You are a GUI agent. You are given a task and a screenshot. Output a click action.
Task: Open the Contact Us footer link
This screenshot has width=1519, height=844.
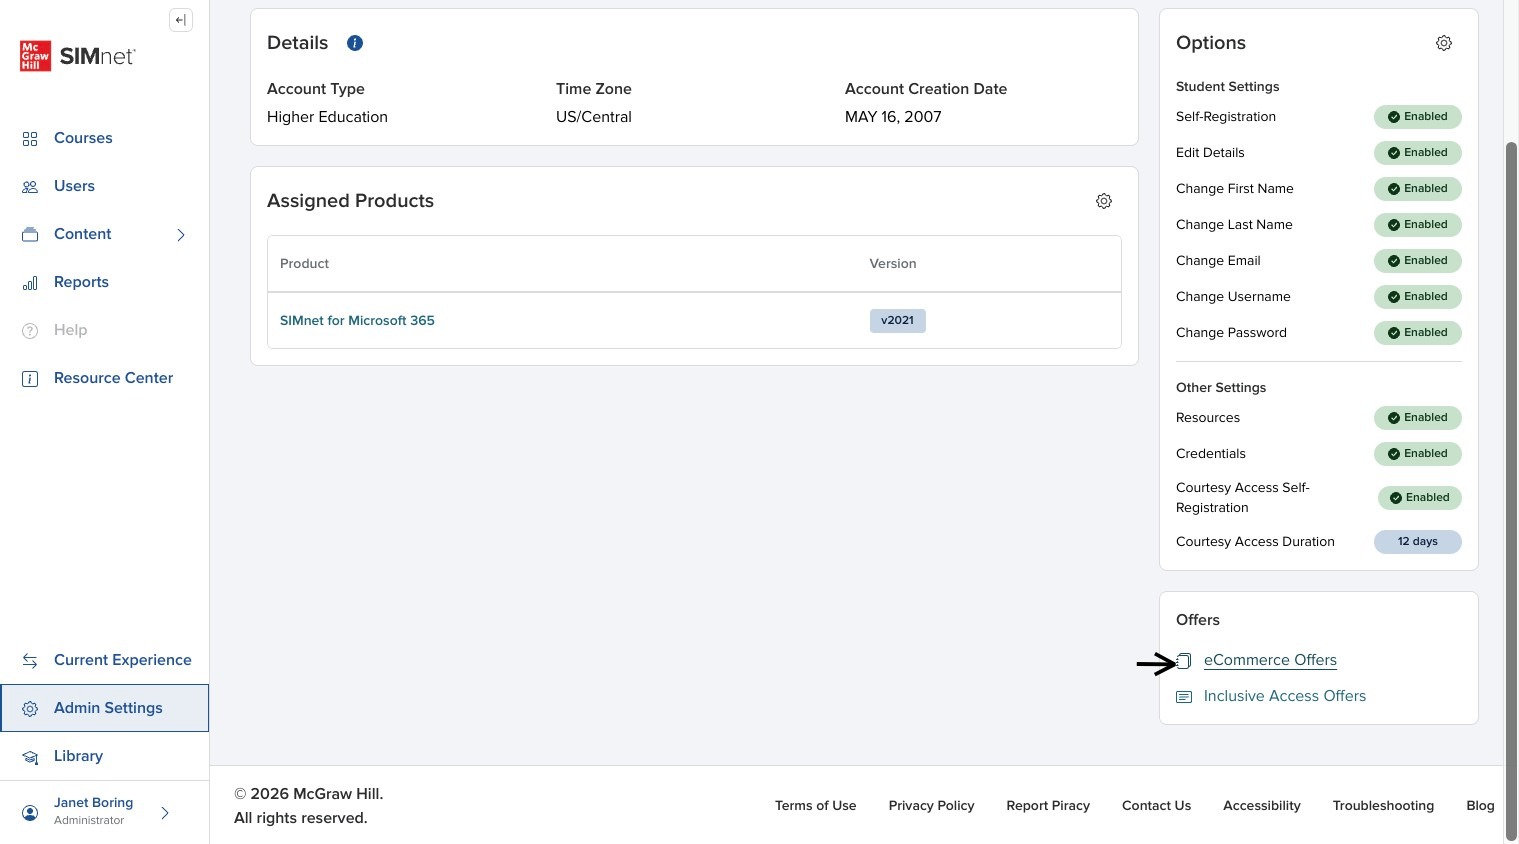click(x=1156, y=806)
